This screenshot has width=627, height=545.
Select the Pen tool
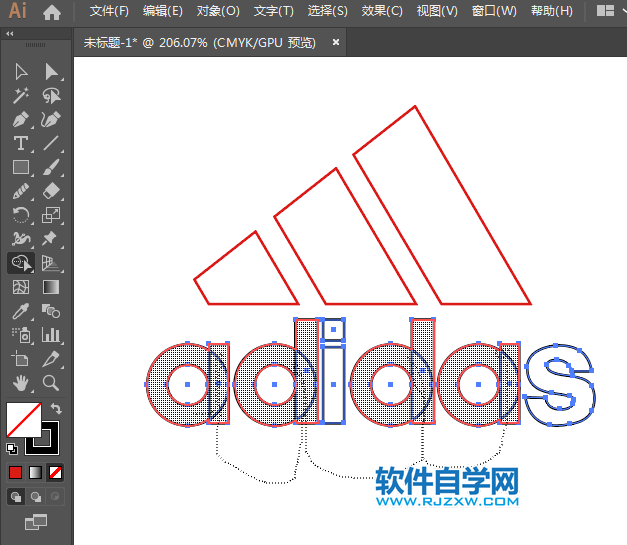tap(21, 119)
